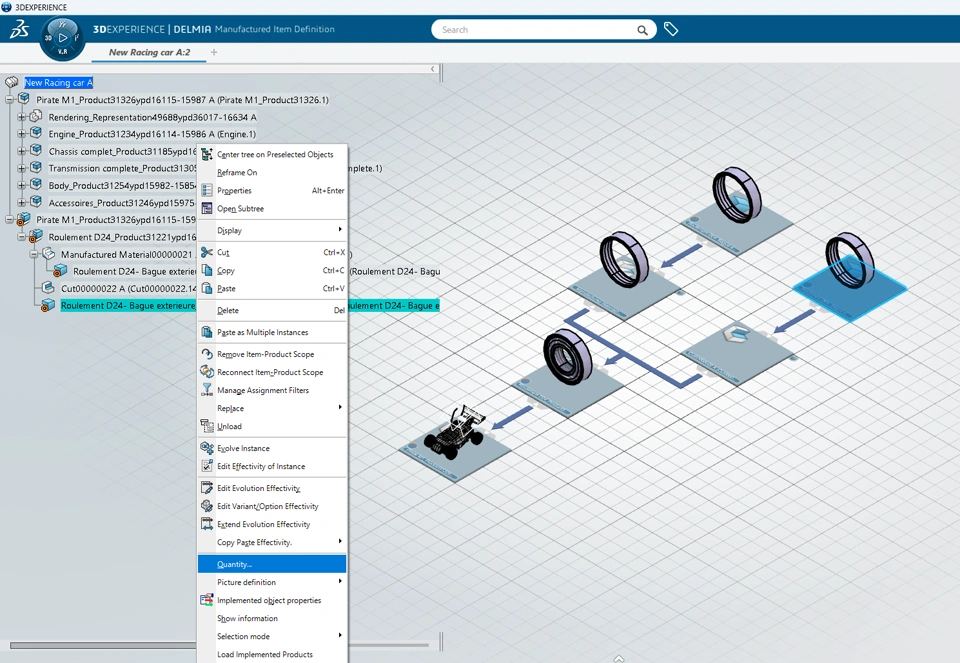The width and height of the screenshot is (960, 663).
Task: Expand the Transmission complete_Product tree node
Action: tap(21, 168)
